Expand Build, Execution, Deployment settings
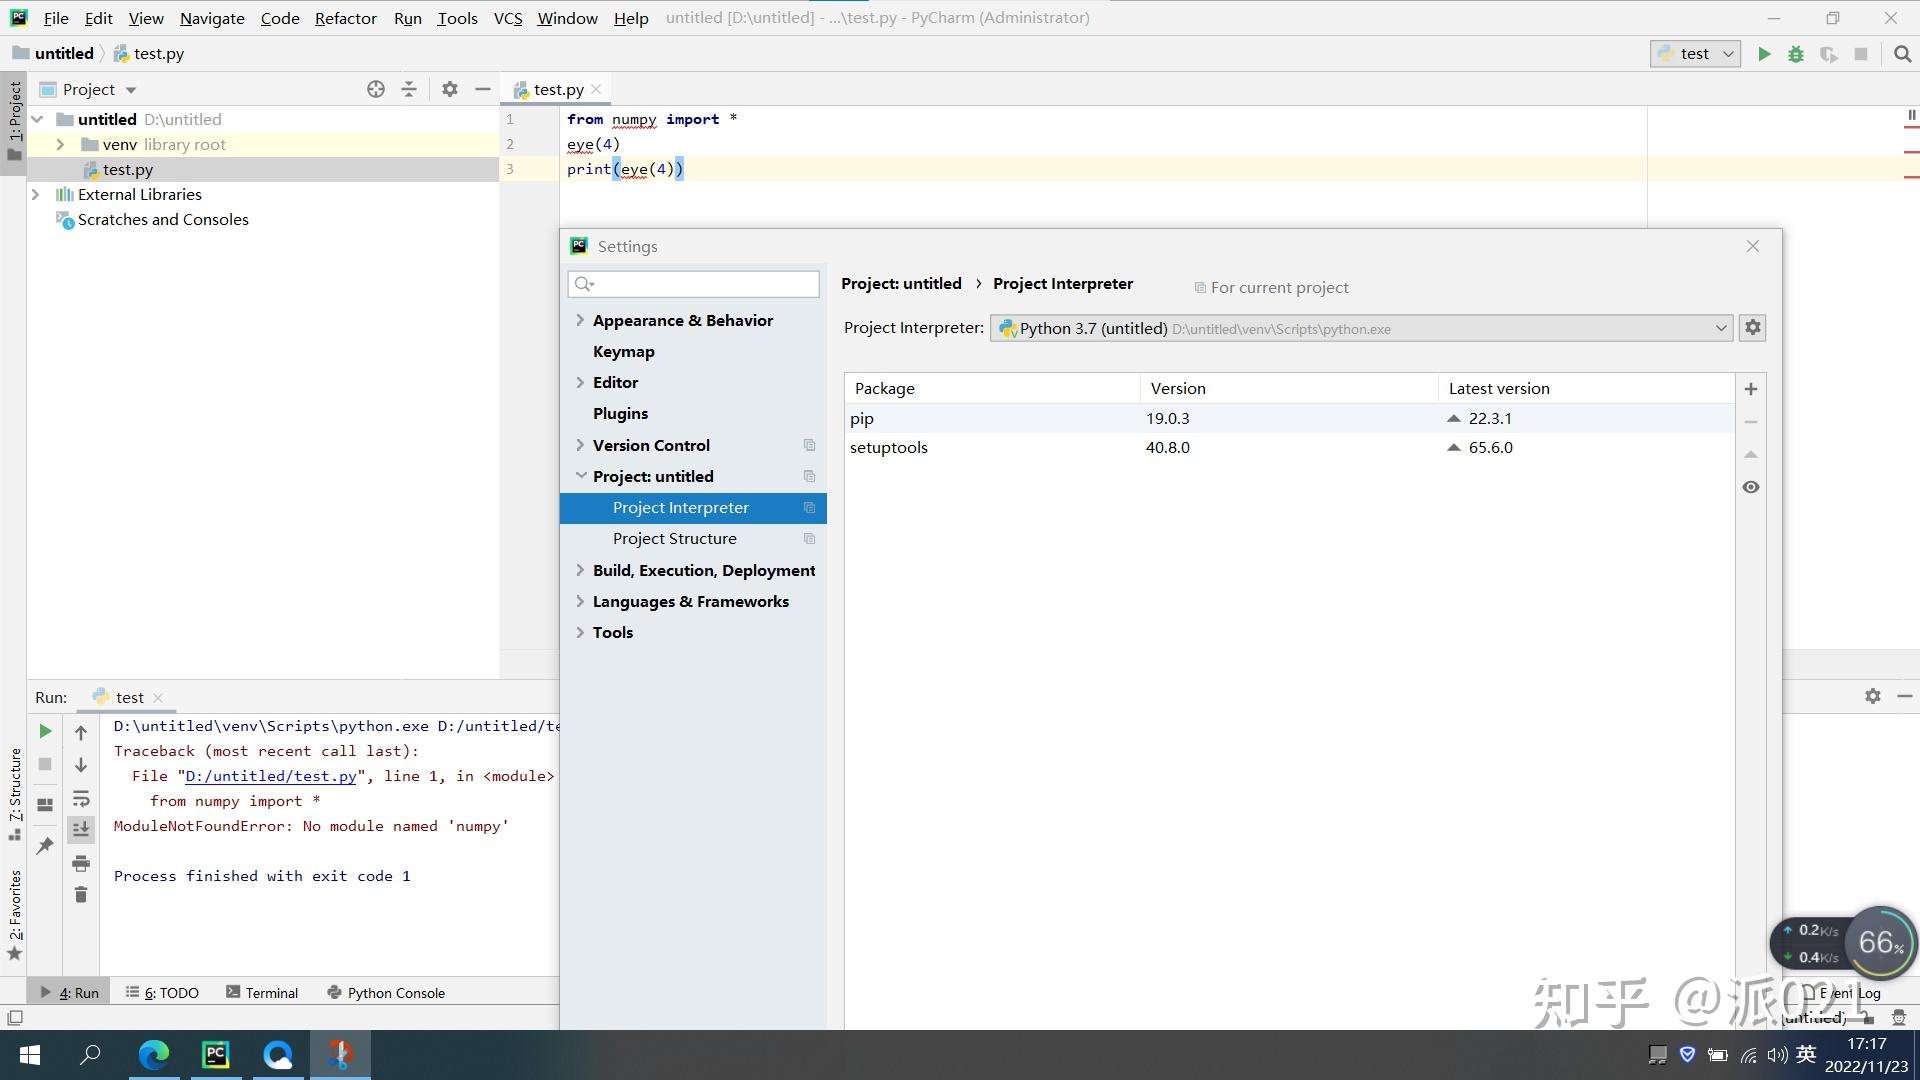 pos(580,570)
